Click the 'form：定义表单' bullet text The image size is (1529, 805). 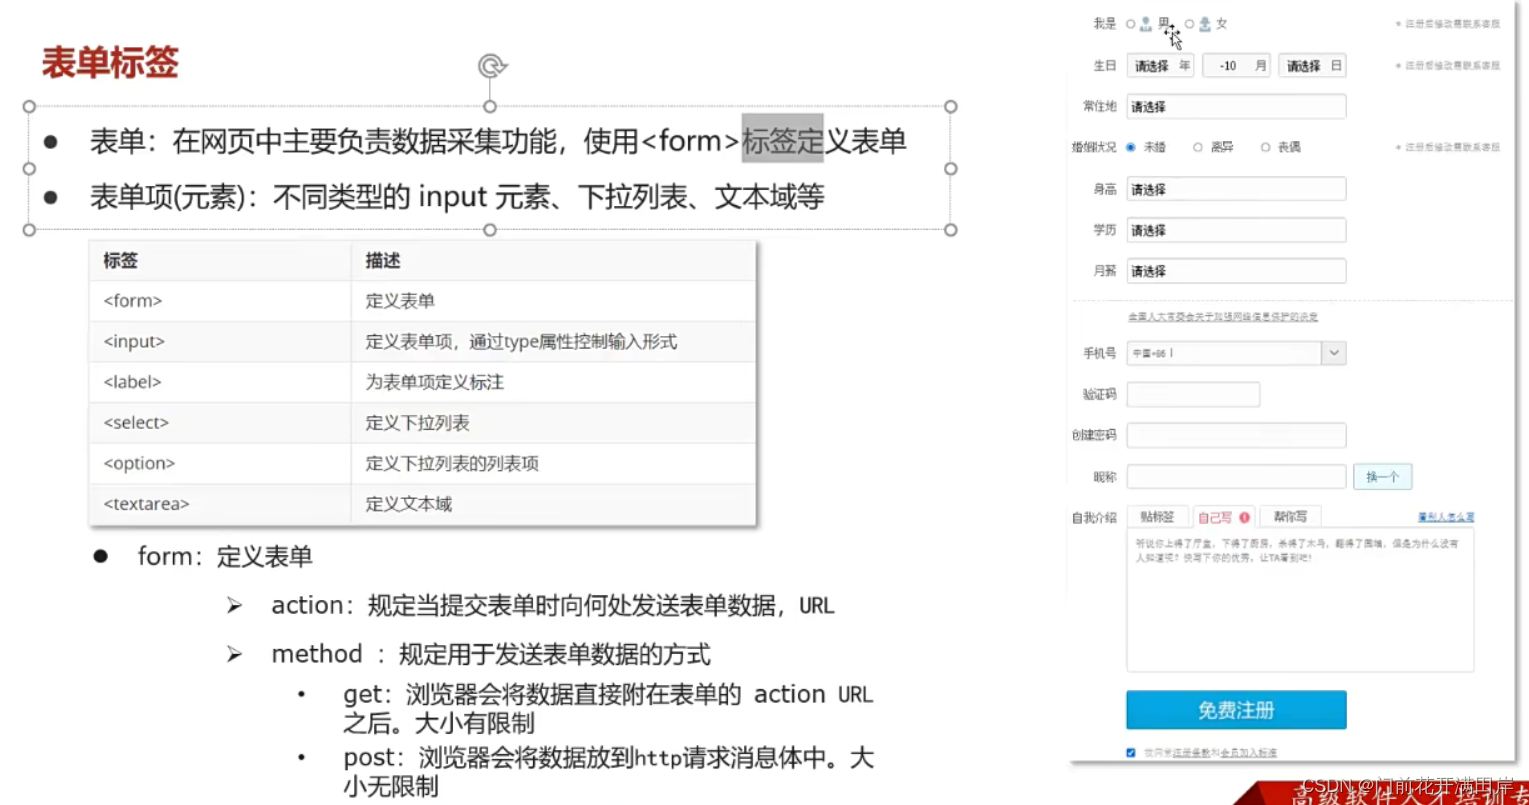[x=225, y=557]
